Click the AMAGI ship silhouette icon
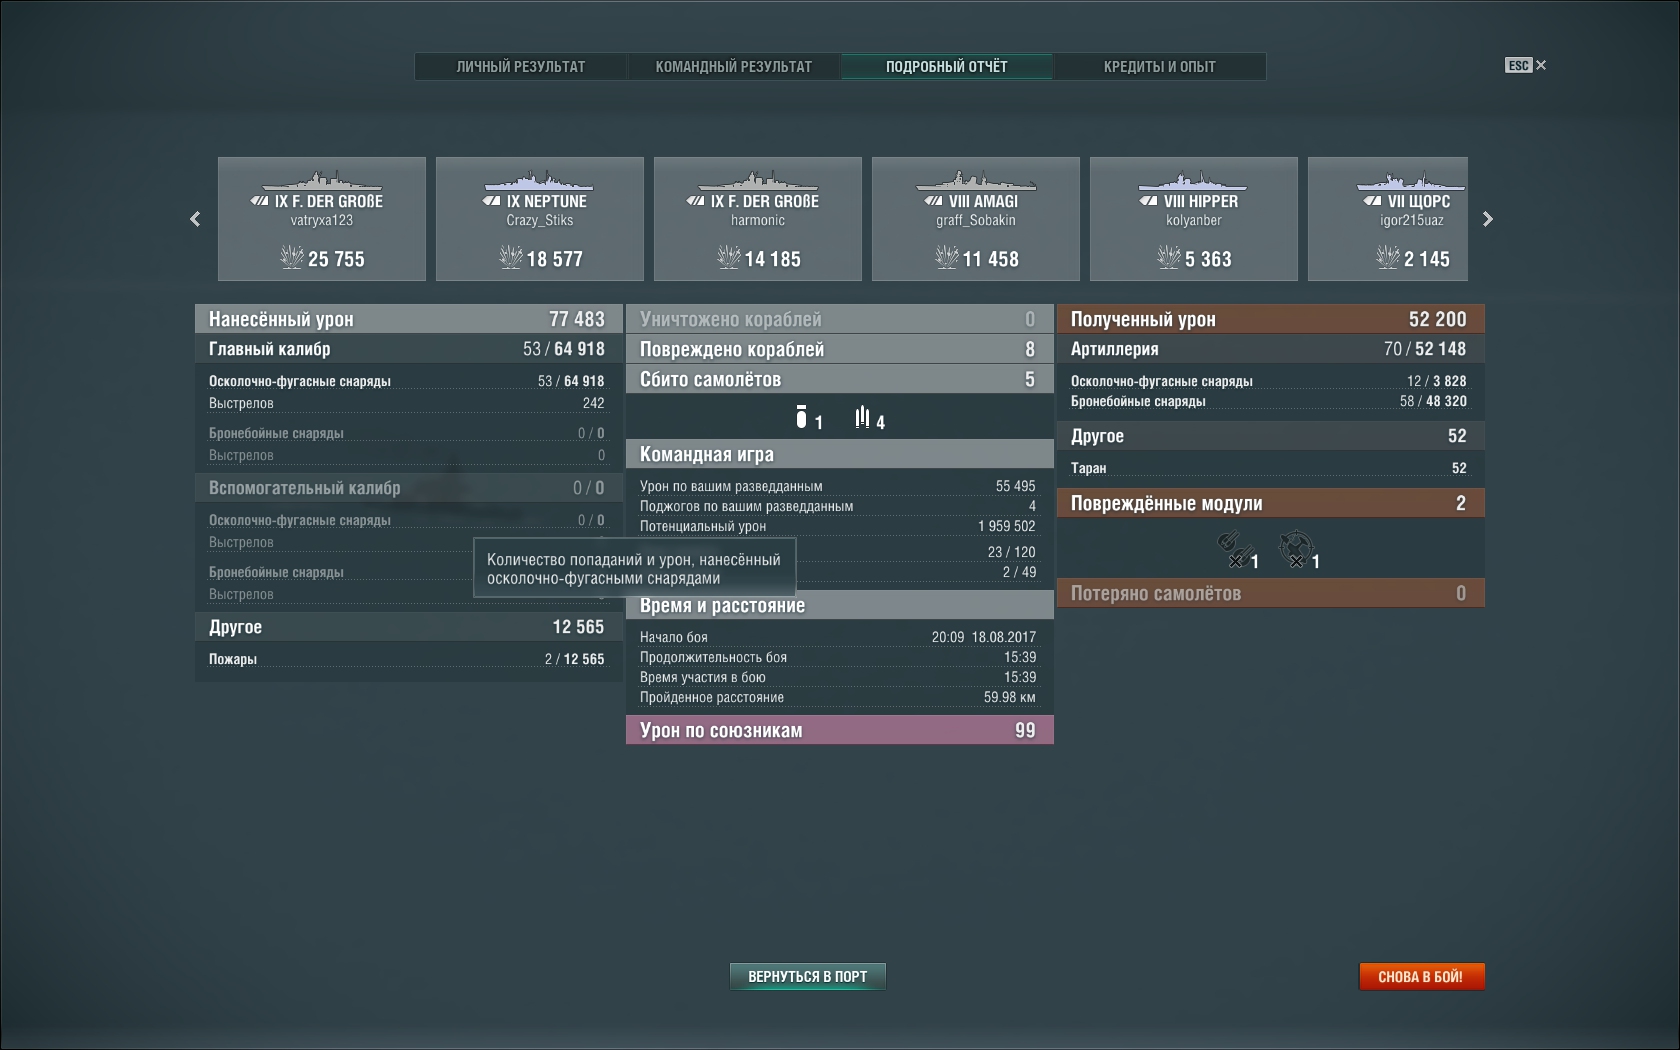The width and height of the screenshot is (1680, 1050). point(976,182)
